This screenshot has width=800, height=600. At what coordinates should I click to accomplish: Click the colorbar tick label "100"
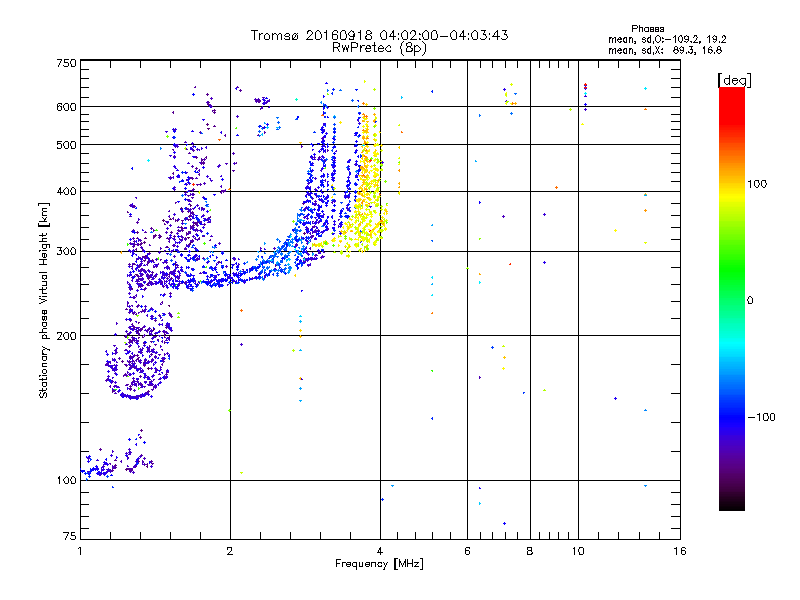(757, 184)
